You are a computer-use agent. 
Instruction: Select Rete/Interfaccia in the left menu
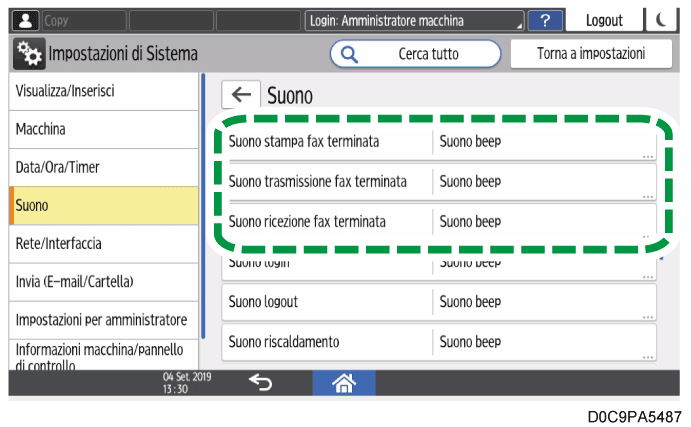click(x=104, y=244)
